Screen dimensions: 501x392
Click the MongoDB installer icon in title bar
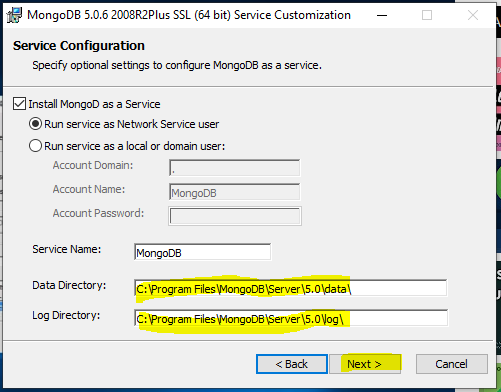(x=14, y=15)
